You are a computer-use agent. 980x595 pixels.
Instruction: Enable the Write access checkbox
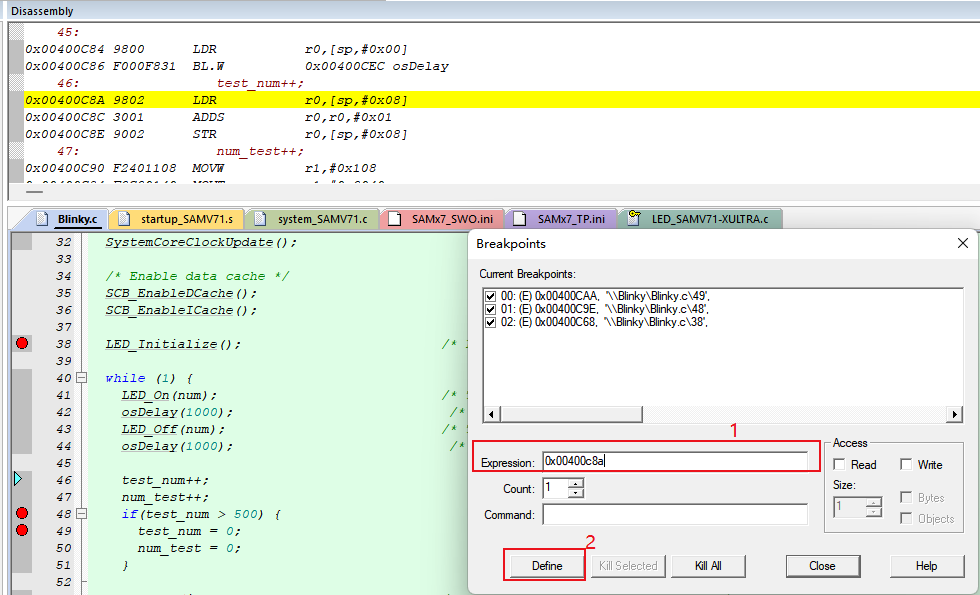pos(906,465)
